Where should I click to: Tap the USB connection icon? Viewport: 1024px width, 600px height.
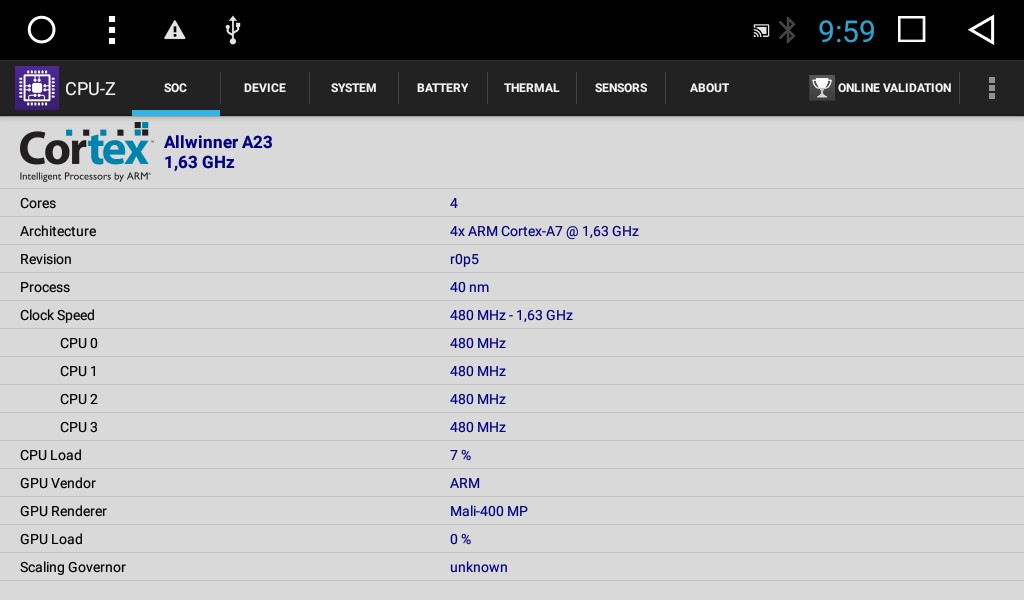pos(232,30)
